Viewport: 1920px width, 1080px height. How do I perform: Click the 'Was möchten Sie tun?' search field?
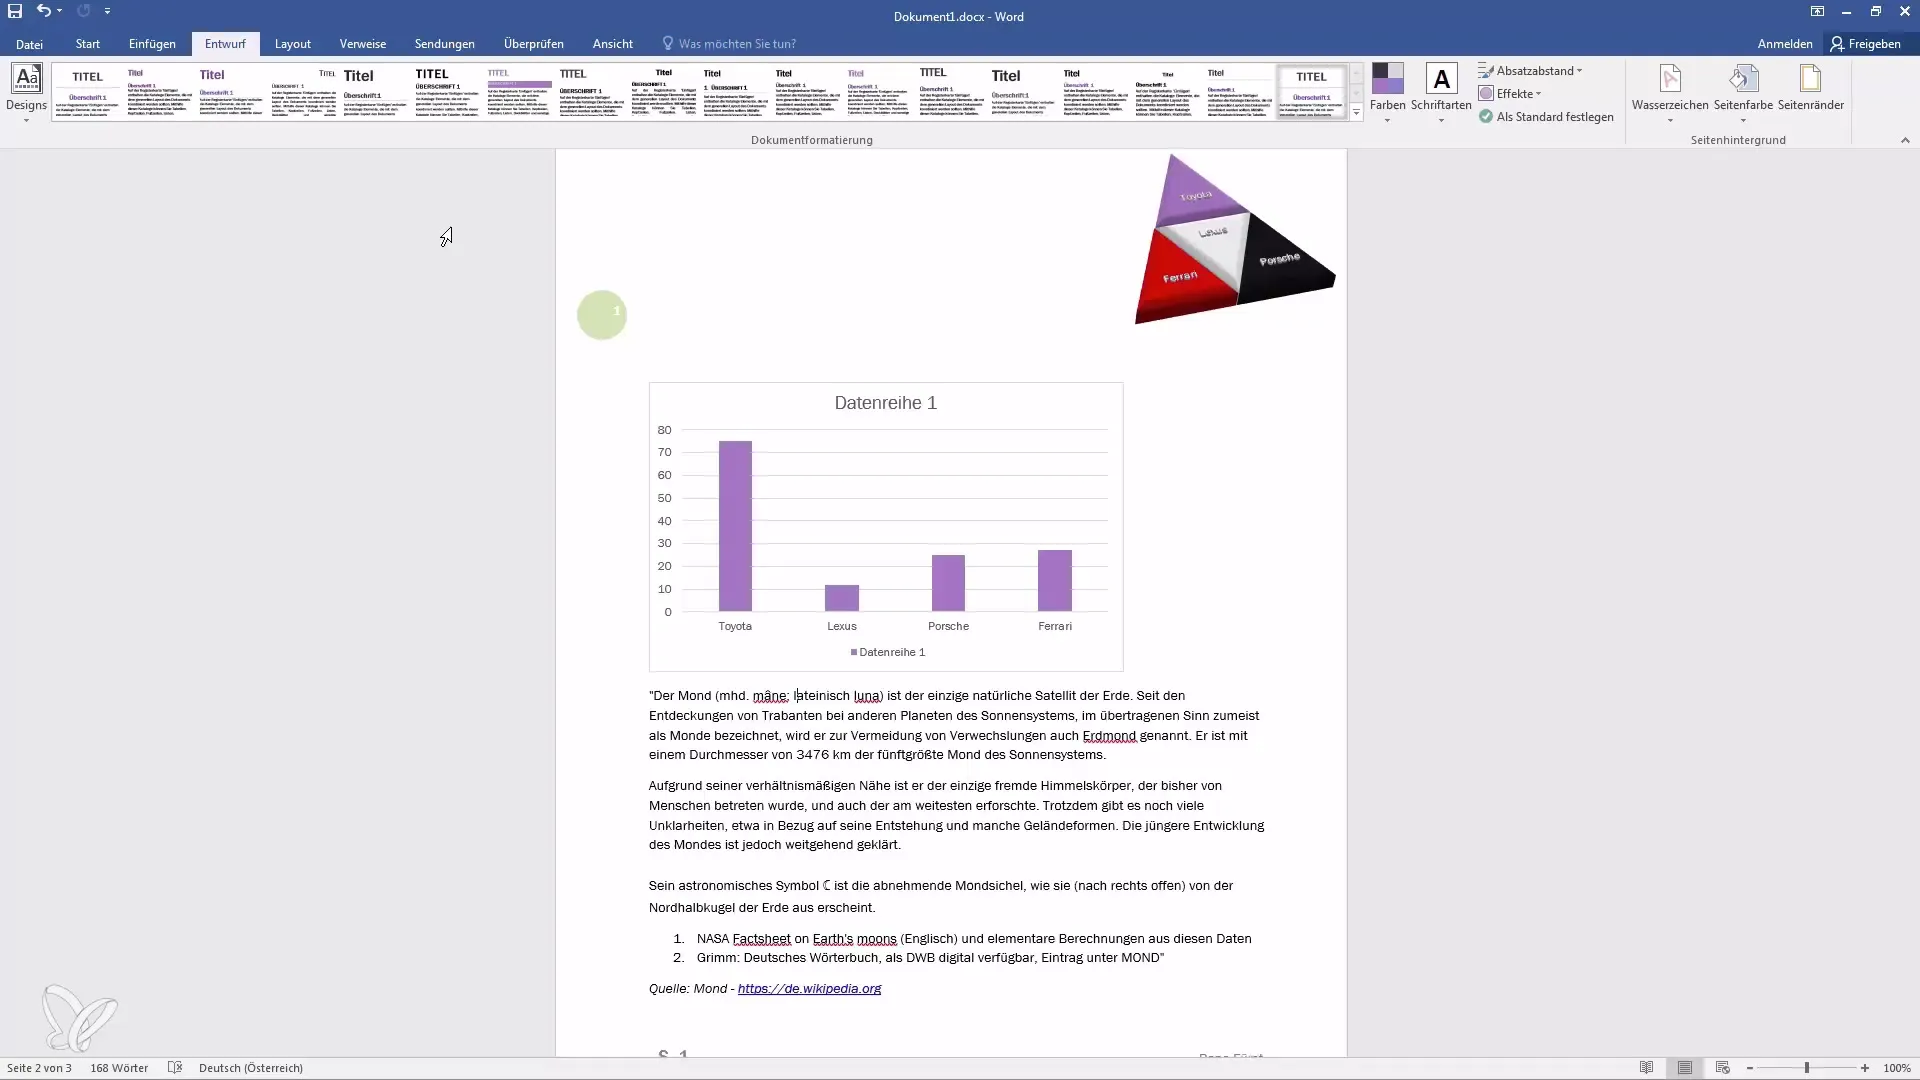click(x=730, y=44)
